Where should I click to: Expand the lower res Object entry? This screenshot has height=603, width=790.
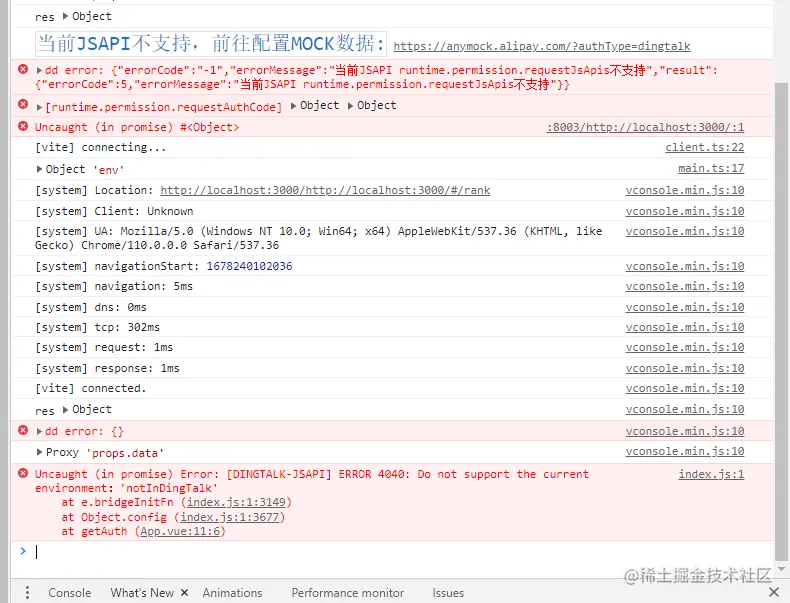pyautogui.click(x=65, y=410)
